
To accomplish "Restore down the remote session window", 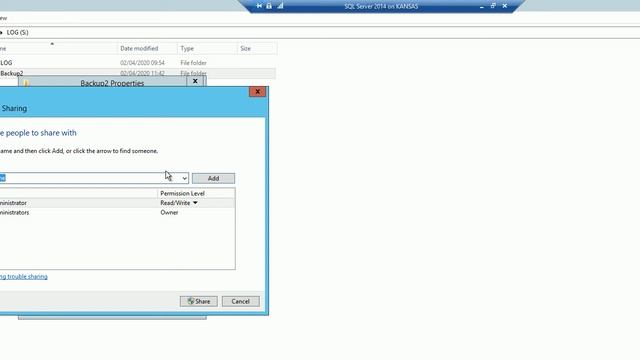I will tap(493, 6).
